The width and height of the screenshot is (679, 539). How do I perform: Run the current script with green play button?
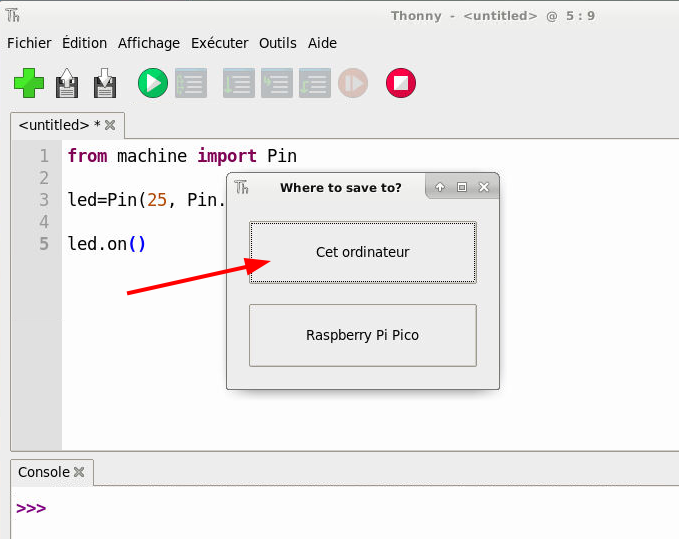click(153, 83)
